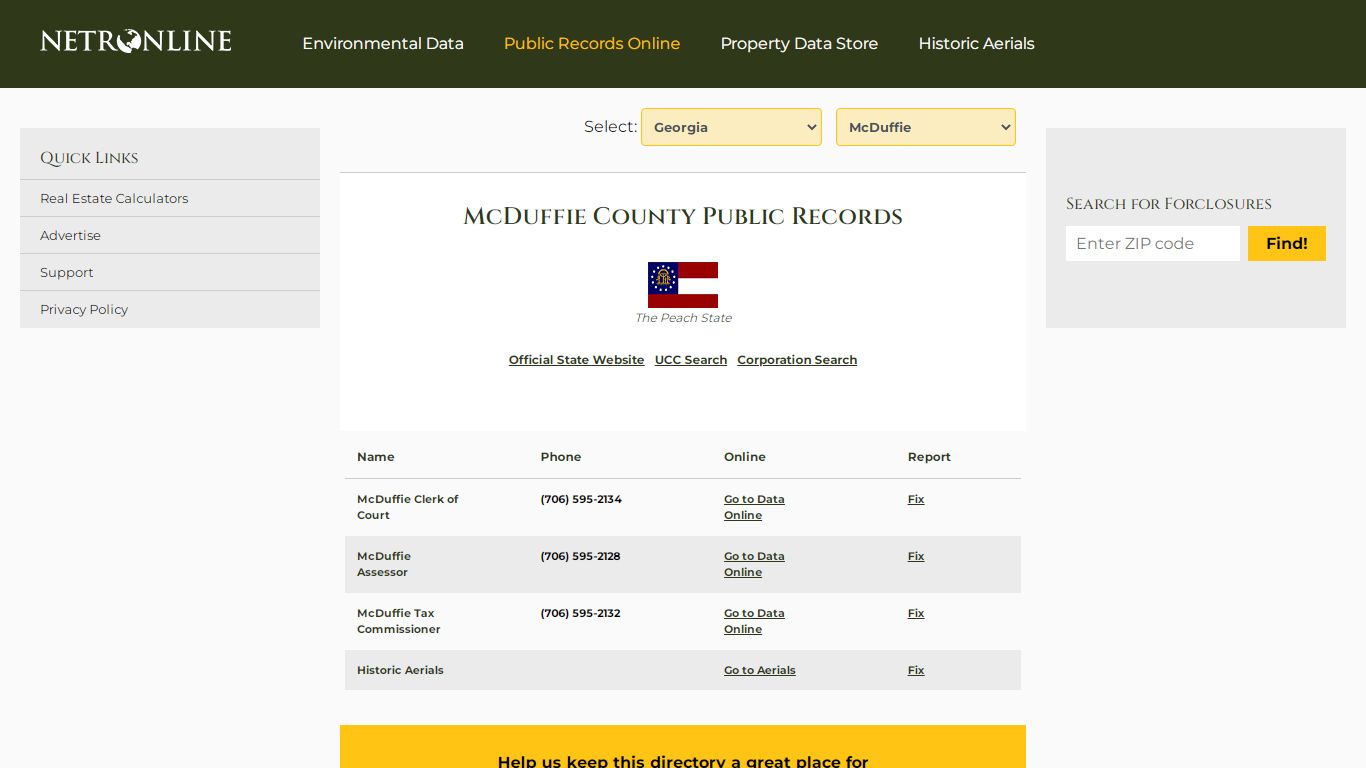Screen dimensions: 1366x768
Task: Click McDuffie Tax Commissioner name cell
Action: pos(399,621)
